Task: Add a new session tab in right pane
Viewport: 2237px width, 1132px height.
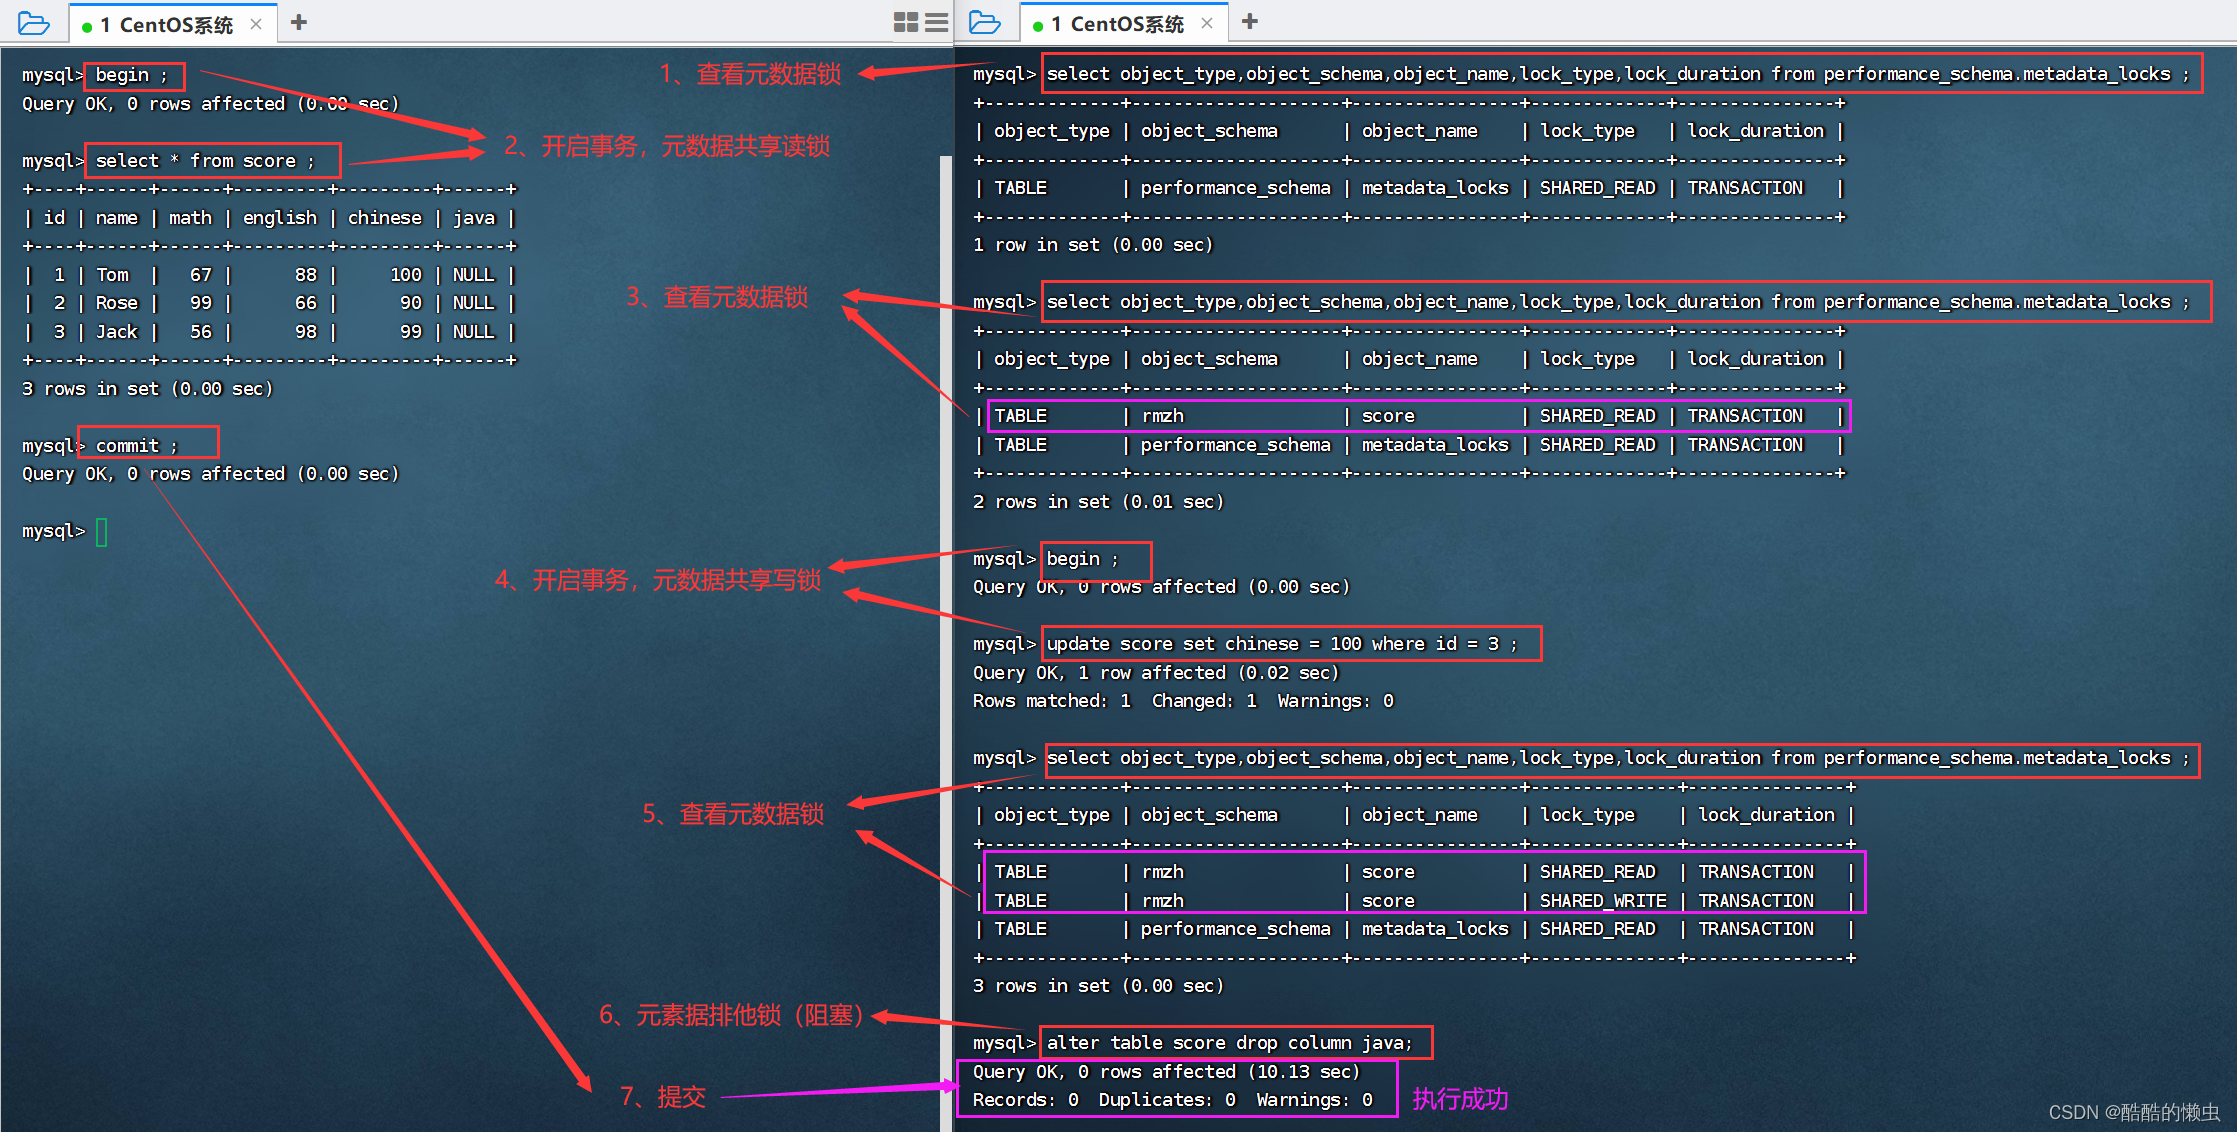Action: (x=1249, y=21)
